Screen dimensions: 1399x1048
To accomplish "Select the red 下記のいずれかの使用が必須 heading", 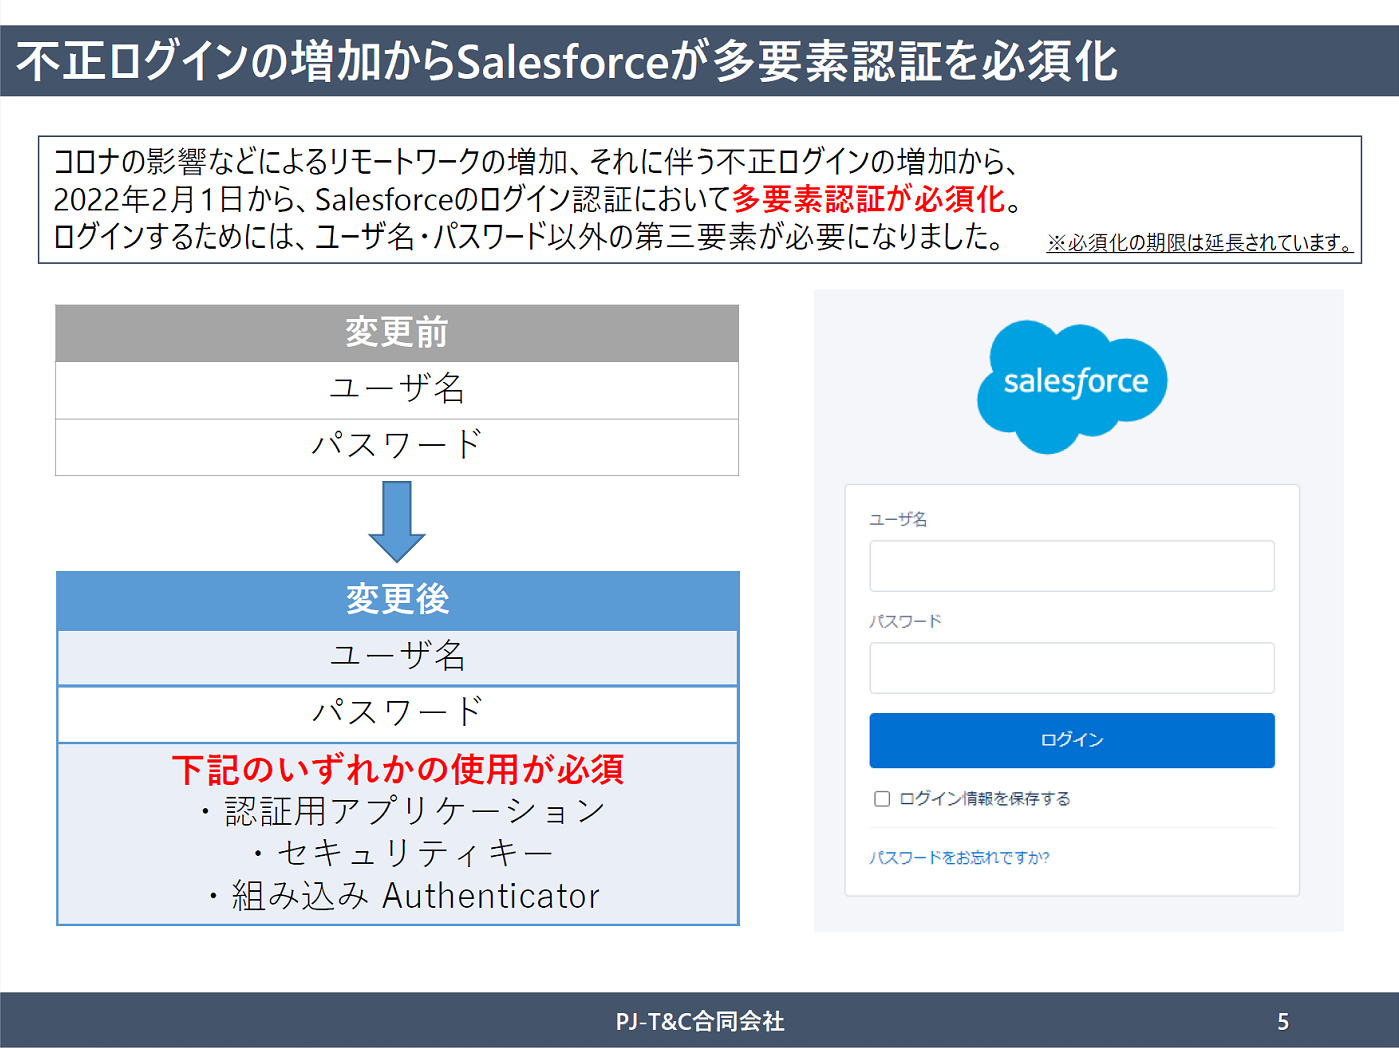I will [397, 770].
